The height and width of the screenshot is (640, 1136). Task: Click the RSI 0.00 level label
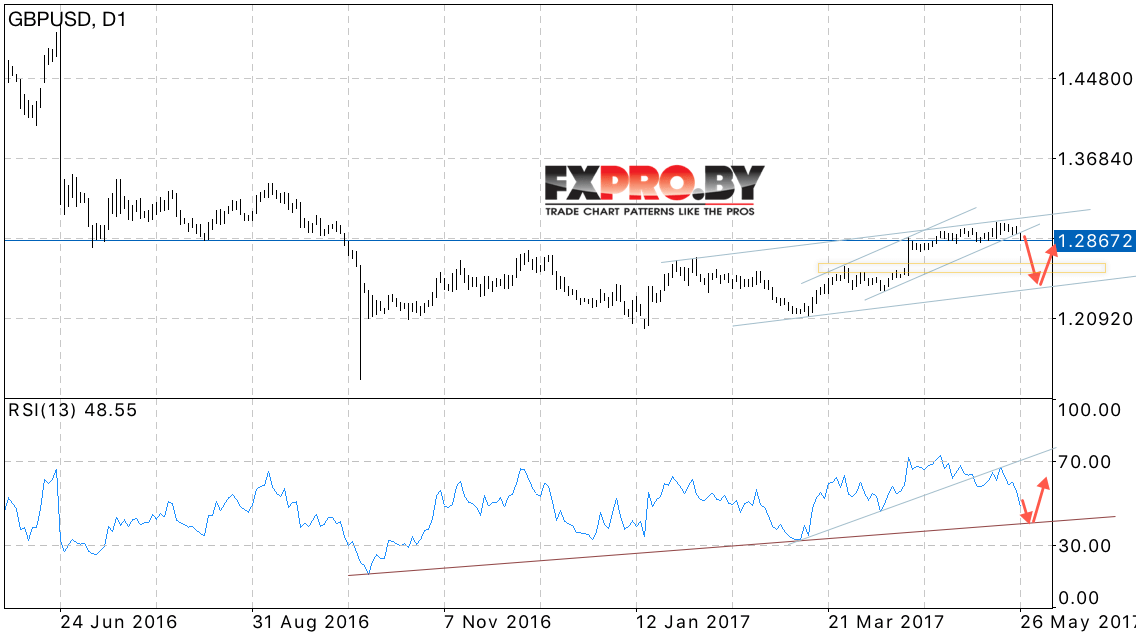pos(1079,598)
